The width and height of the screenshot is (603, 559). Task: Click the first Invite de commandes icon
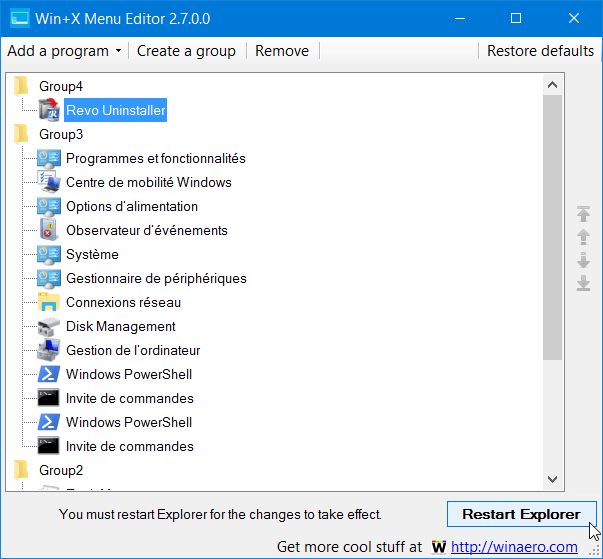pyautogui.click(x=49, y=398)
